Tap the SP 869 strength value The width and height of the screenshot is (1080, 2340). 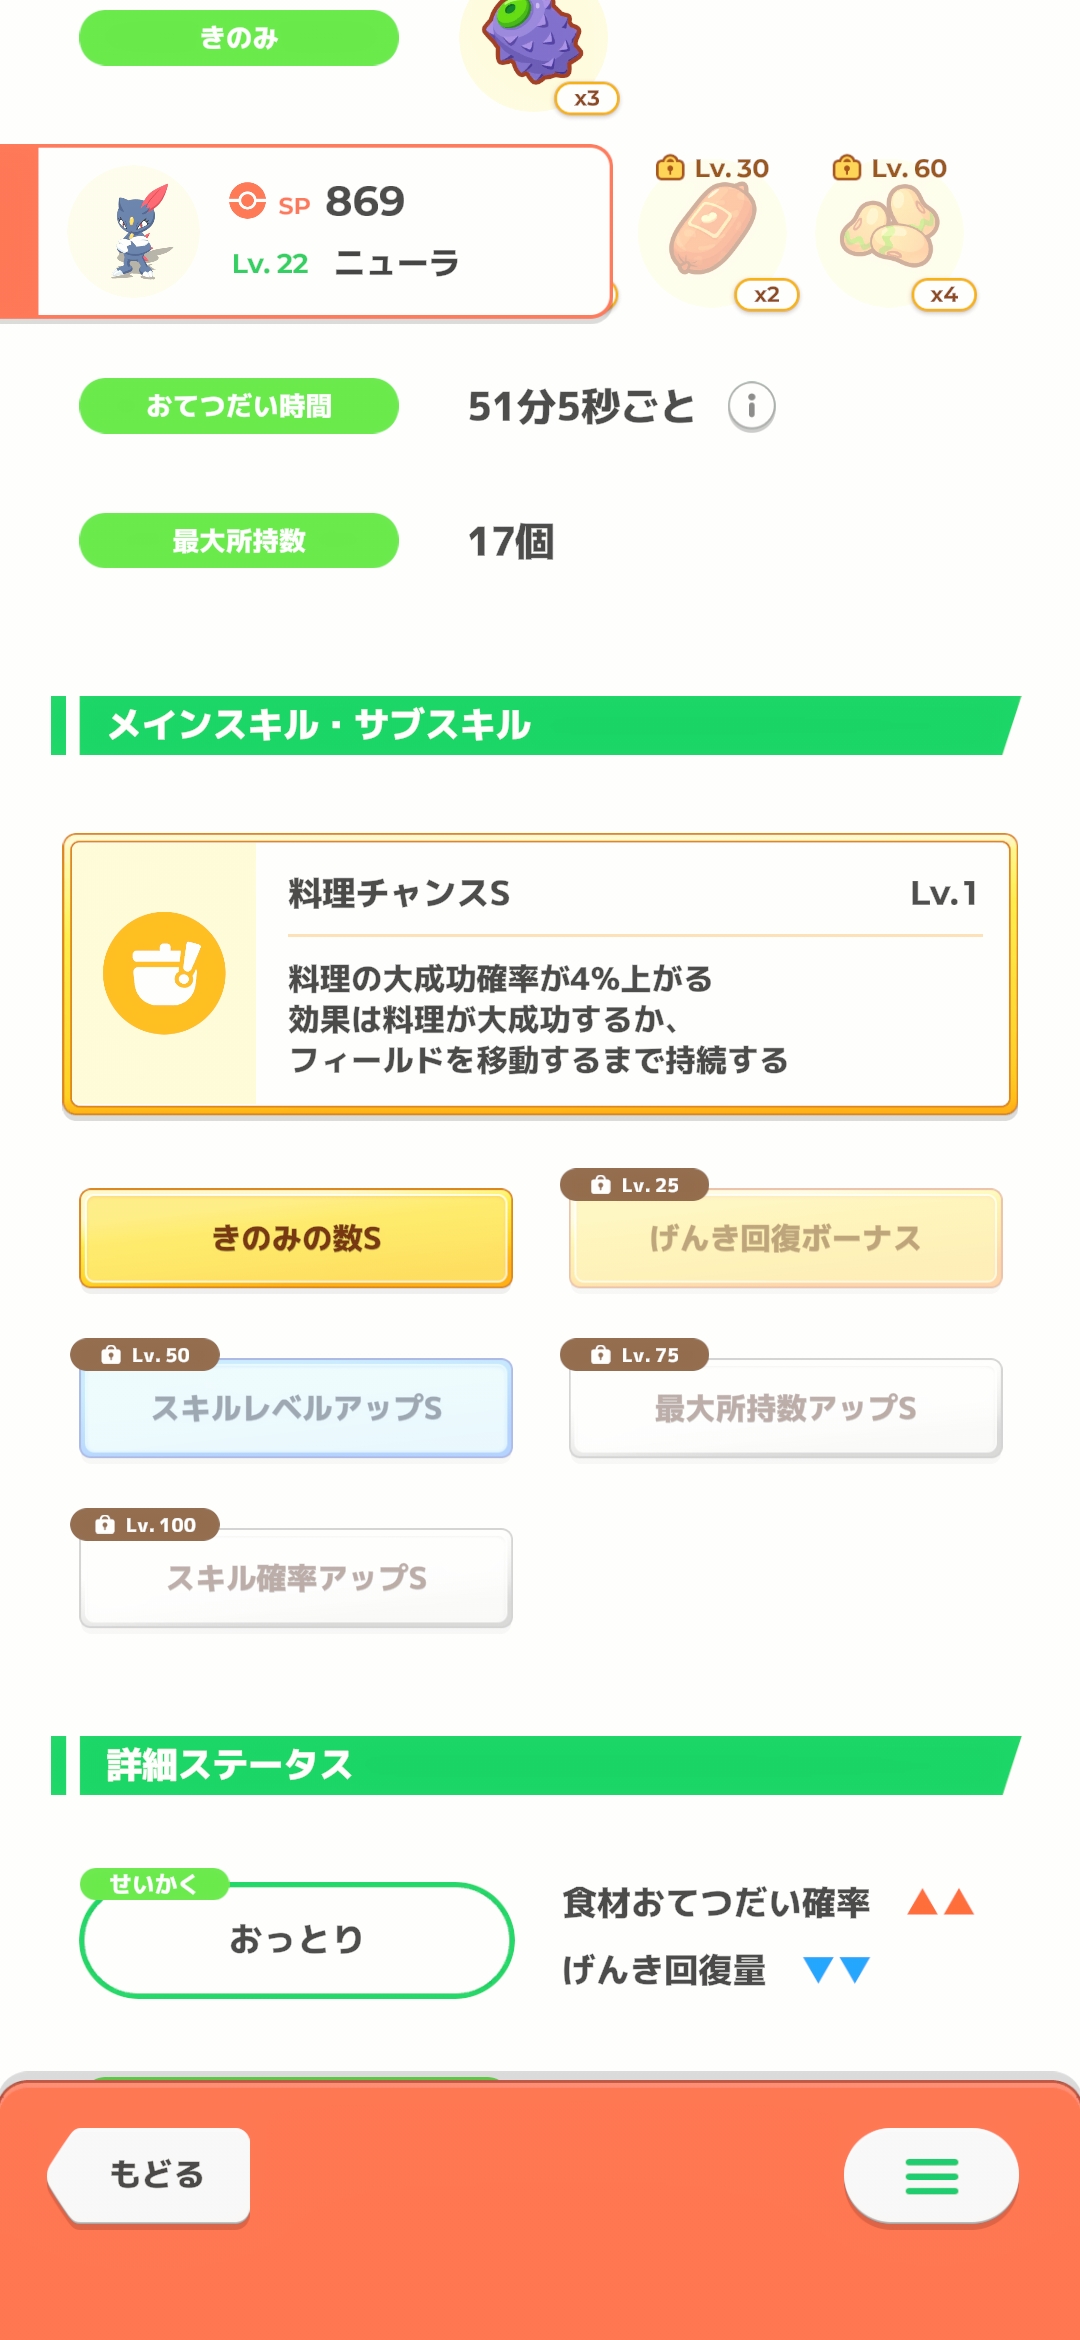364,202
